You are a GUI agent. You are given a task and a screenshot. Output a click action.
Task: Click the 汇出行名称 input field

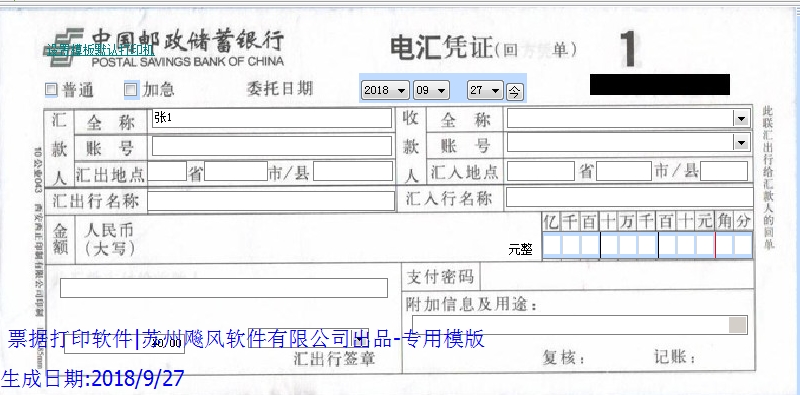pos(271,201)
